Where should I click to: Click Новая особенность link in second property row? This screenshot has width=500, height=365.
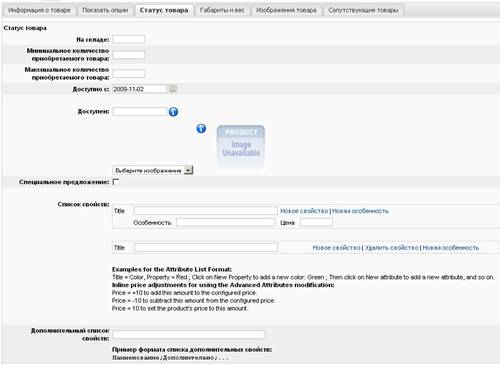pos(451,248)
